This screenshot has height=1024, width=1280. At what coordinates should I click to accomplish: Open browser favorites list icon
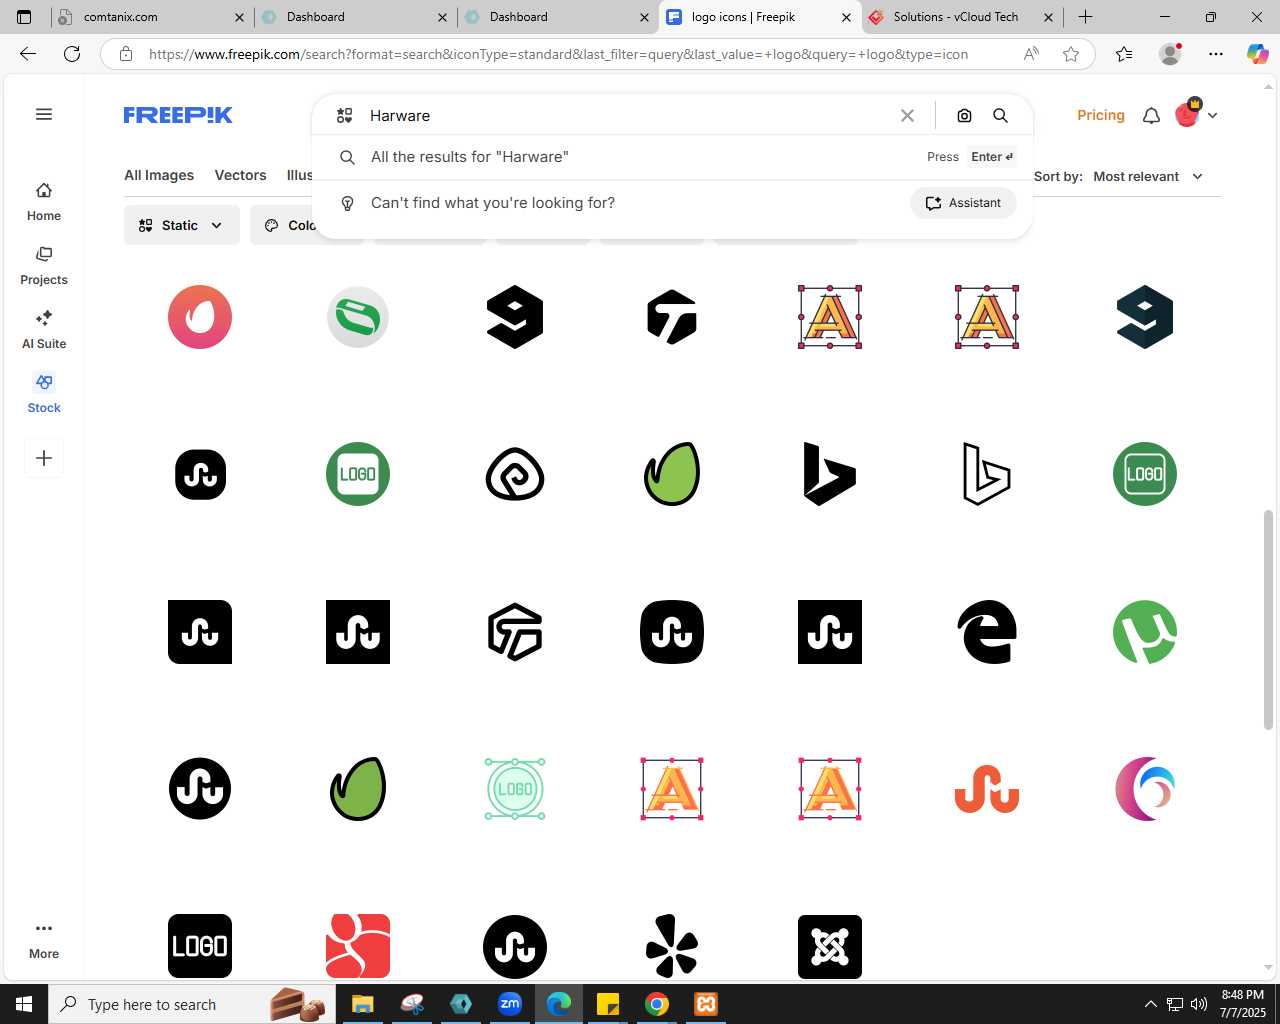[1124, 54]
